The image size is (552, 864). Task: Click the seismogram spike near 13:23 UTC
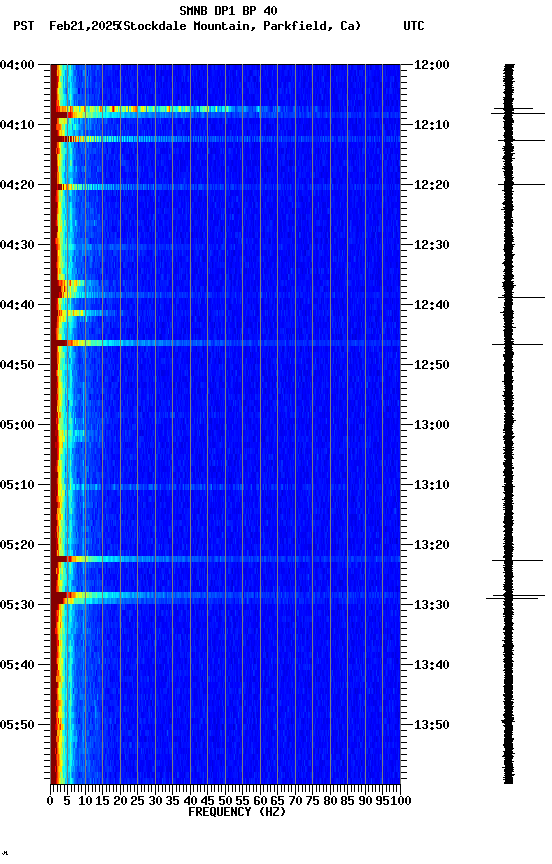[x=517, y=561]
